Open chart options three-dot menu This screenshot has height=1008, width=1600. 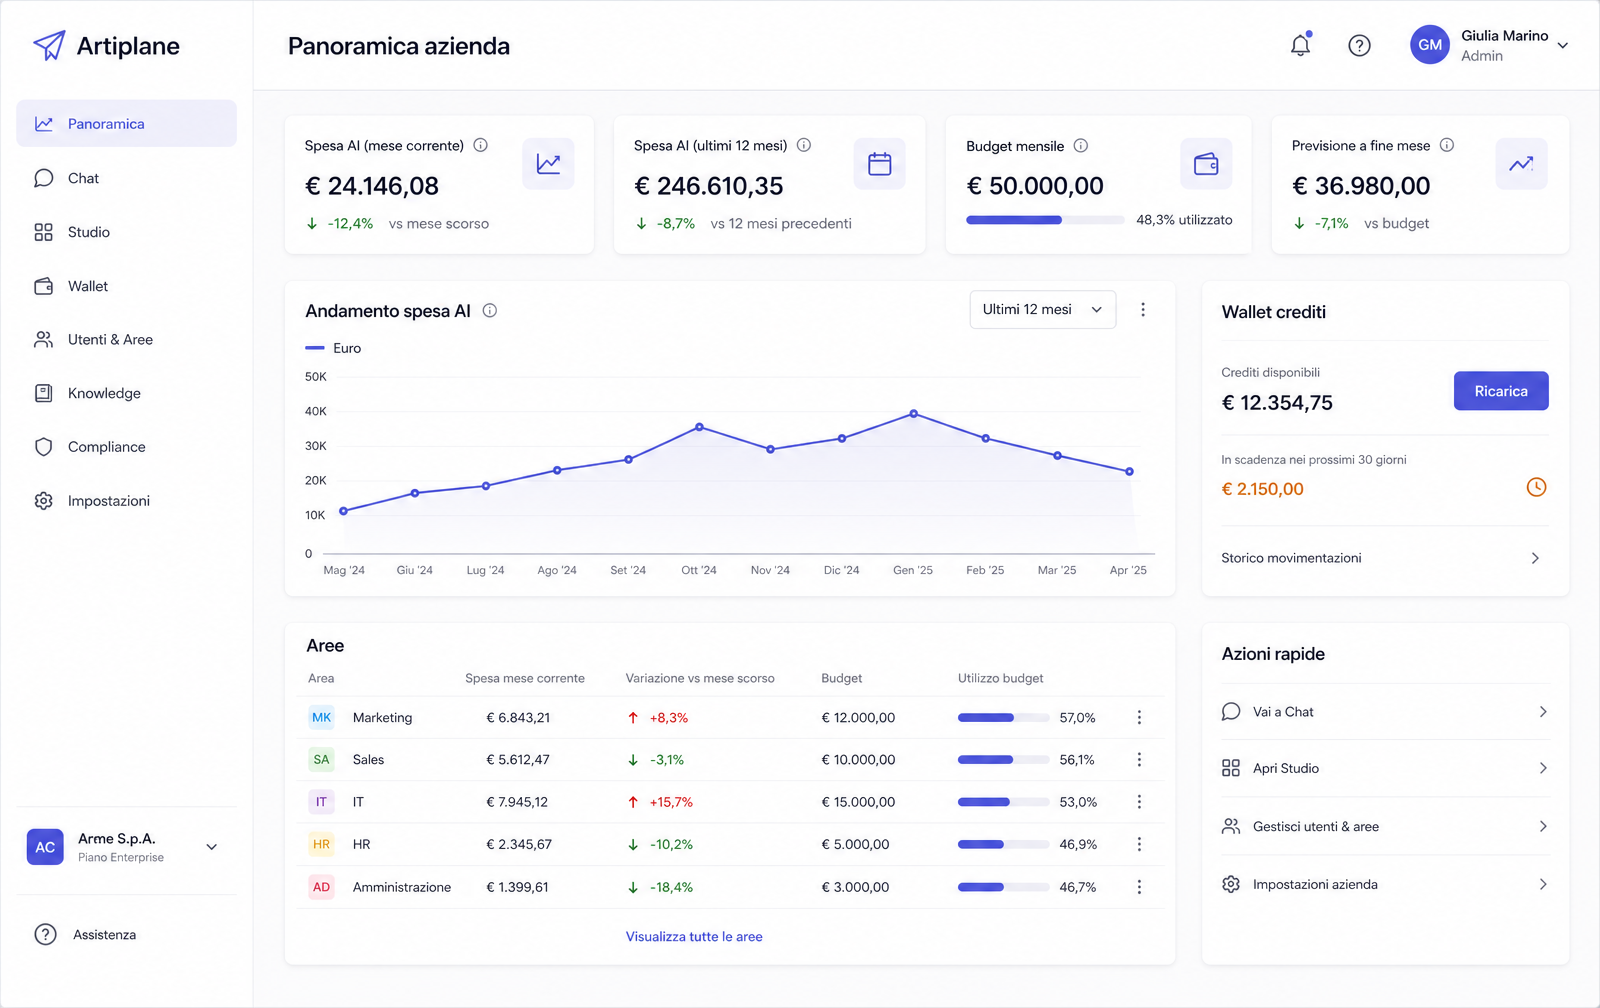1143,310
